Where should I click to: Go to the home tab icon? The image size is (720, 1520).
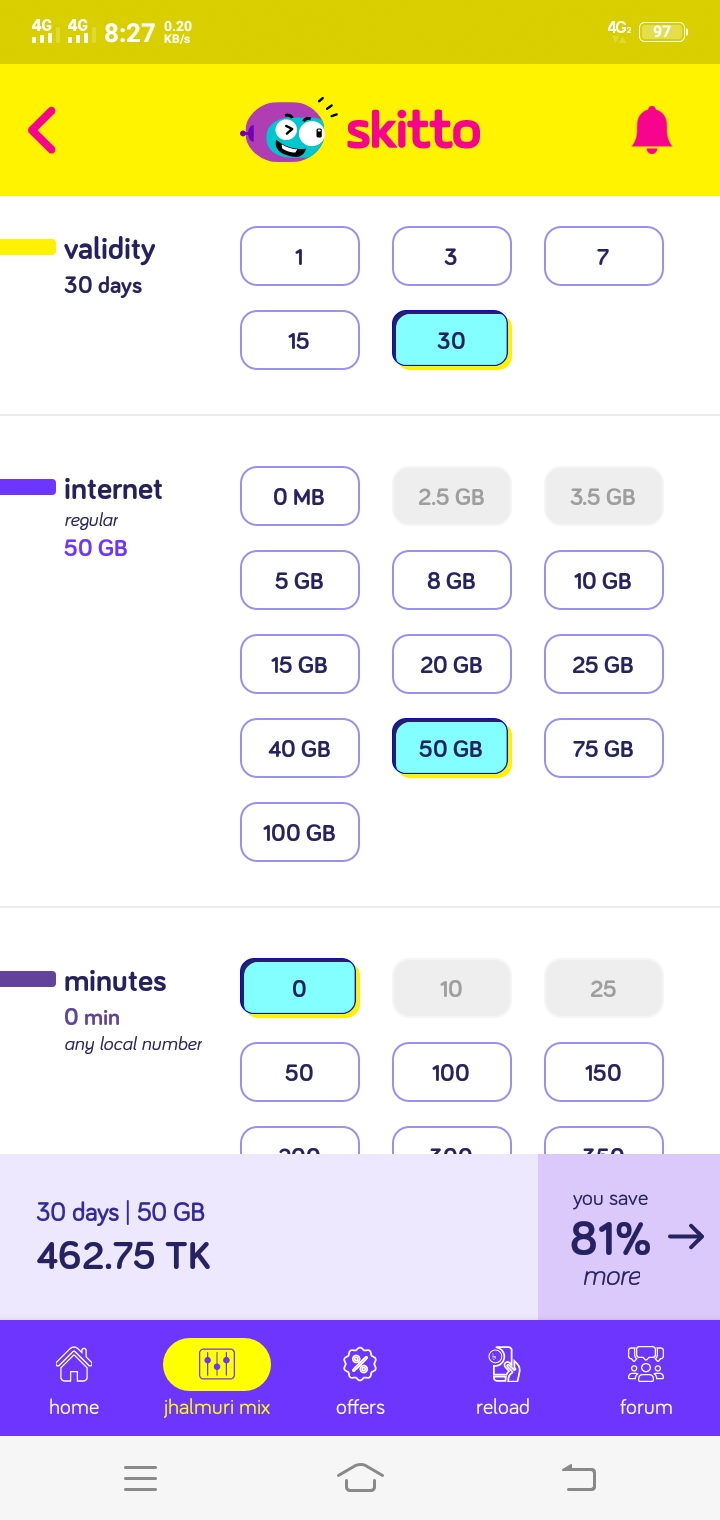click(74, 1363)
